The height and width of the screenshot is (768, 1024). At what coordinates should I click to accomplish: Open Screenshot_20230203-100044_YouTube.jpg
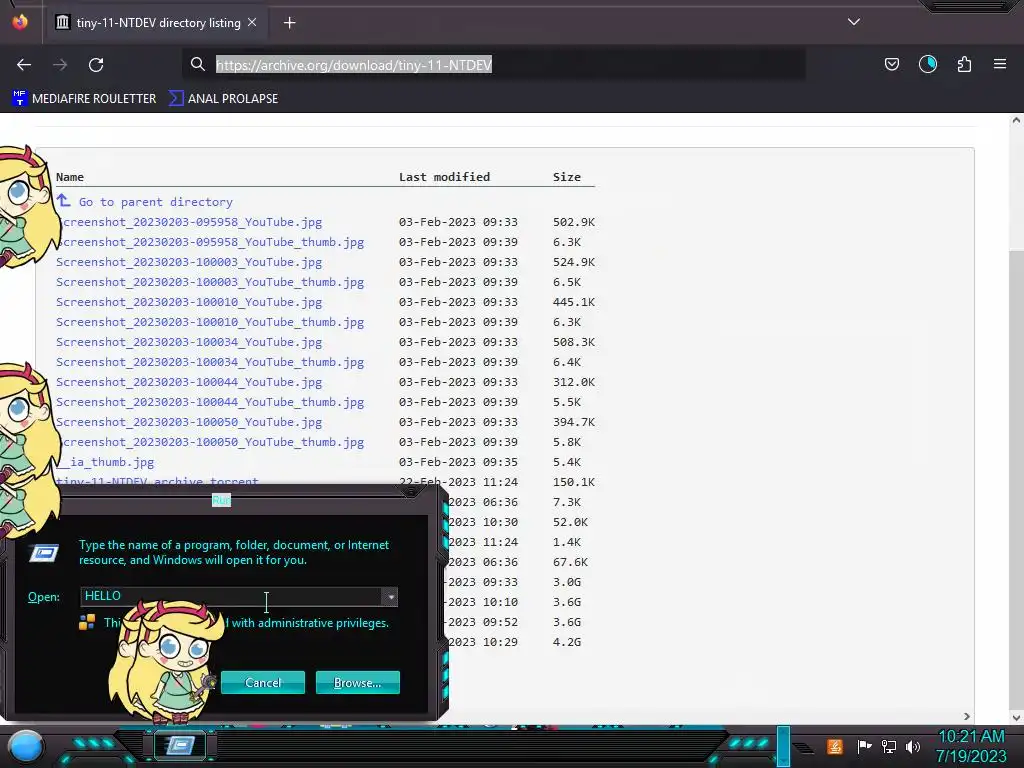click(x=189, y=382)
